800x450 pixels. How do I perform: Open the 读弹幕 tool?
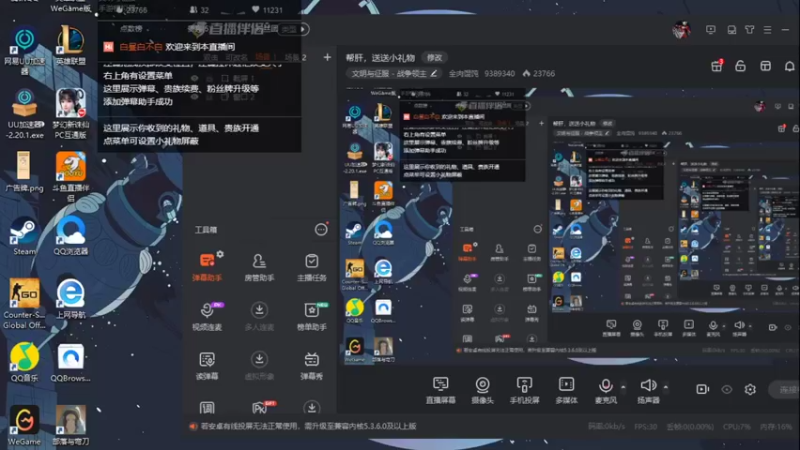207,366
